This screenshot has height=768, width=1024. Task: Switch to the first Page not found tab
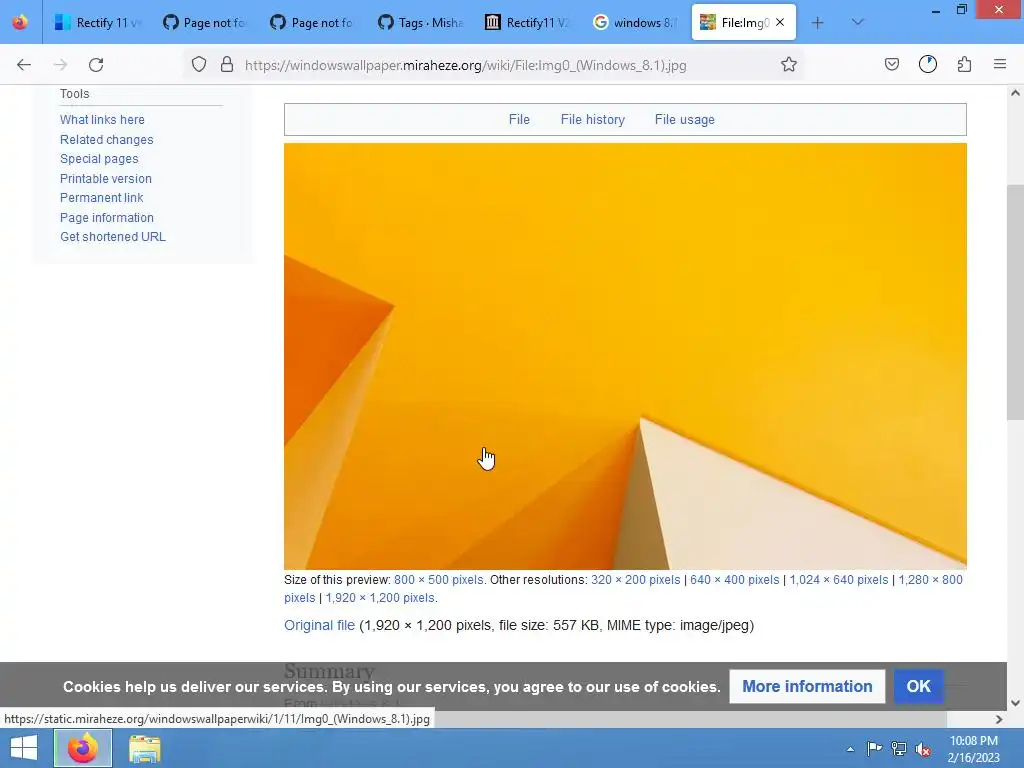click(204, 23)
